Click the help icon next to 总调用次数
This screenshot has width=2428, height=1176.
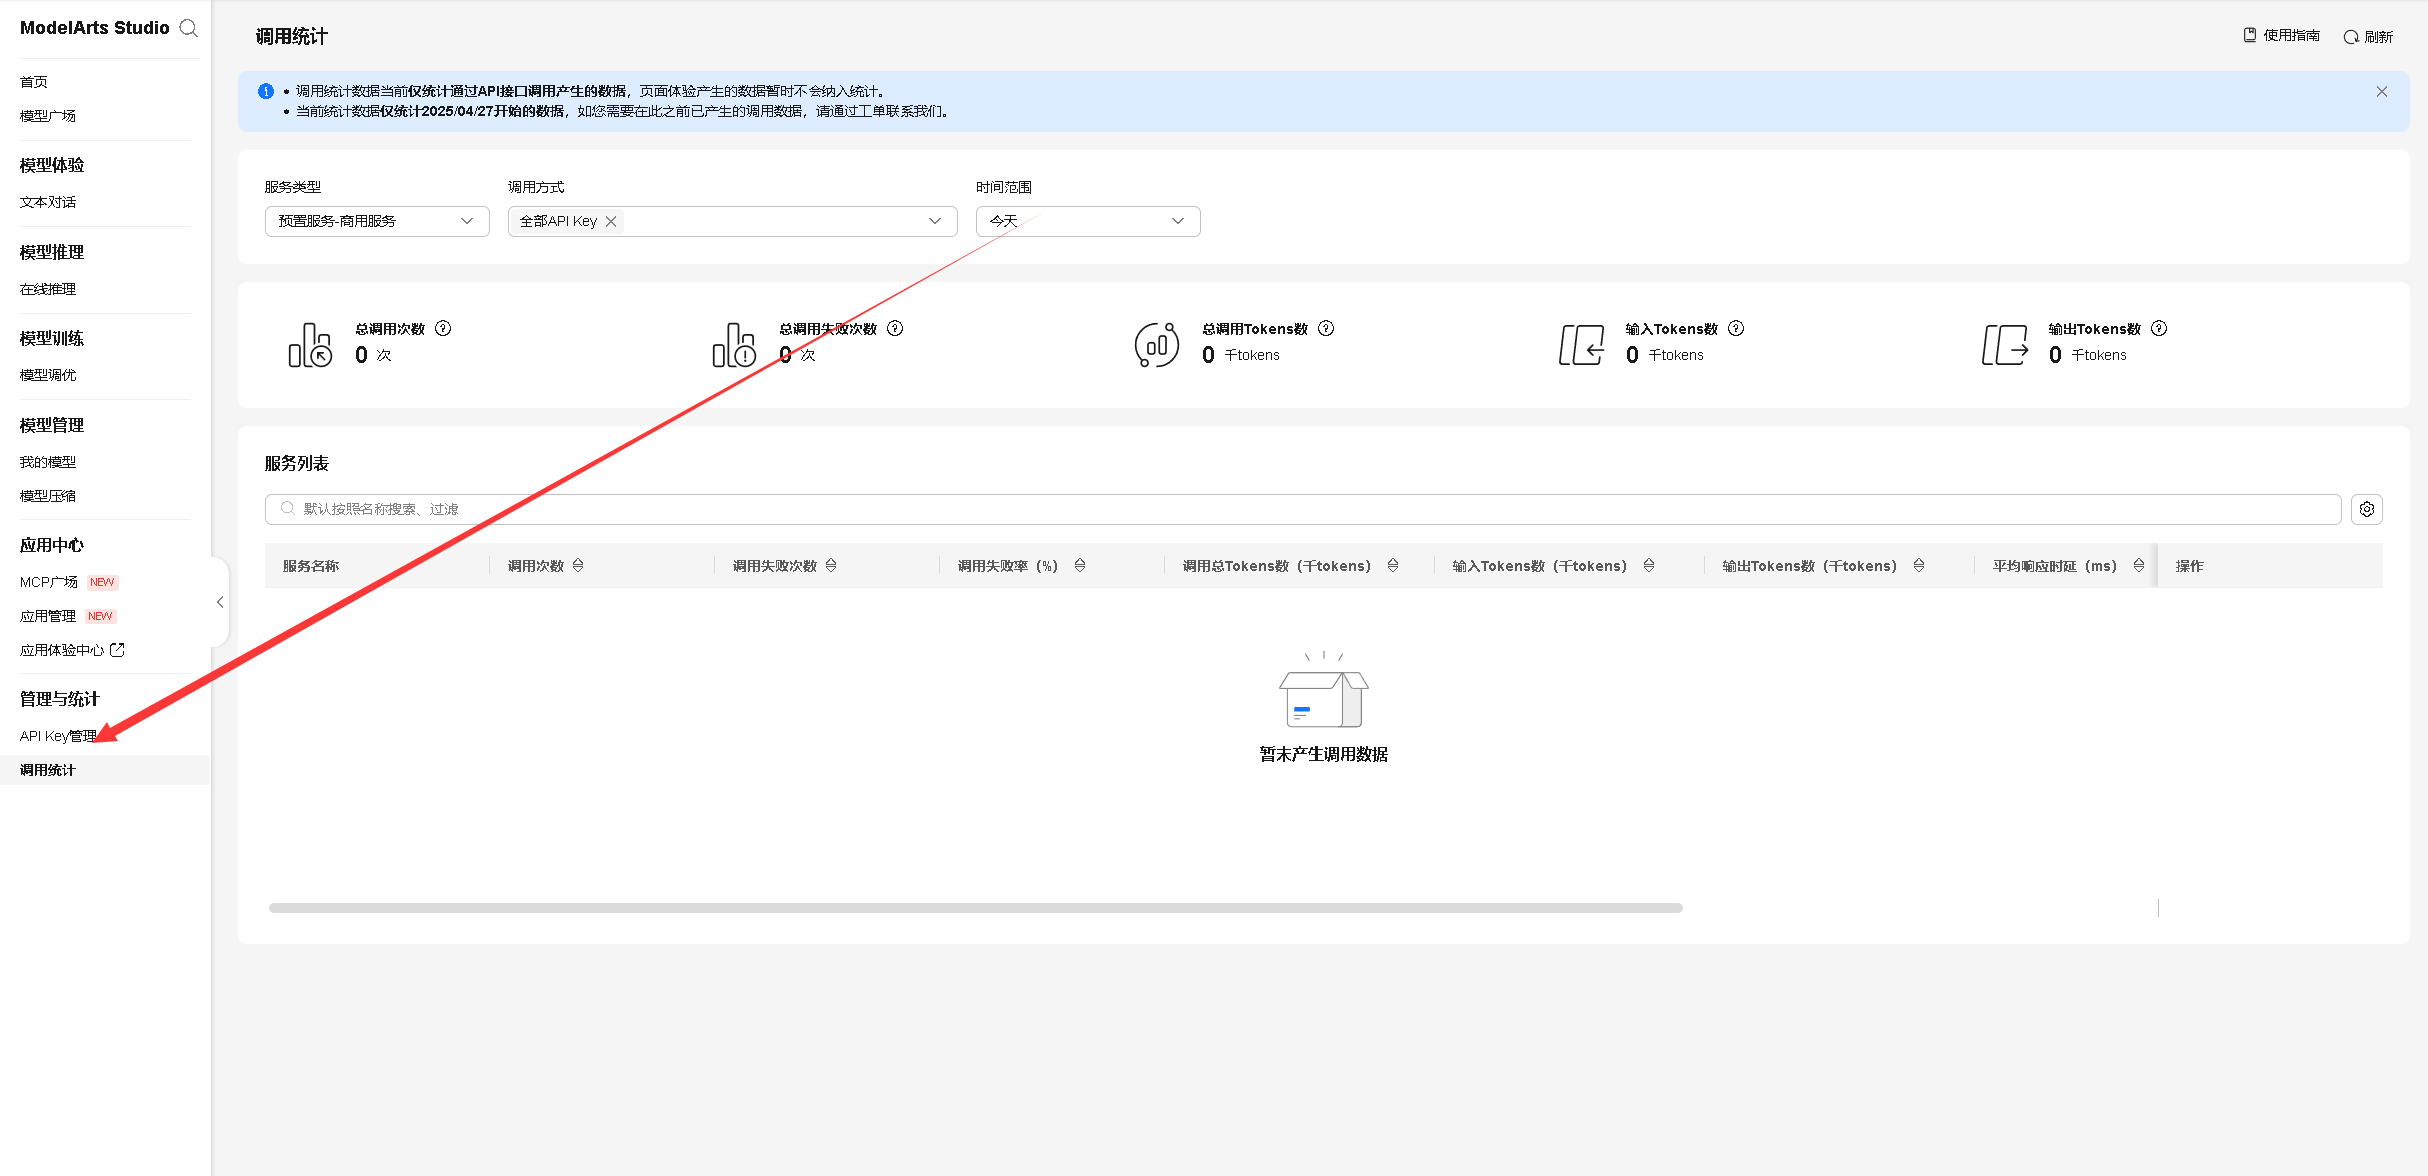click(x=443, y=328)
